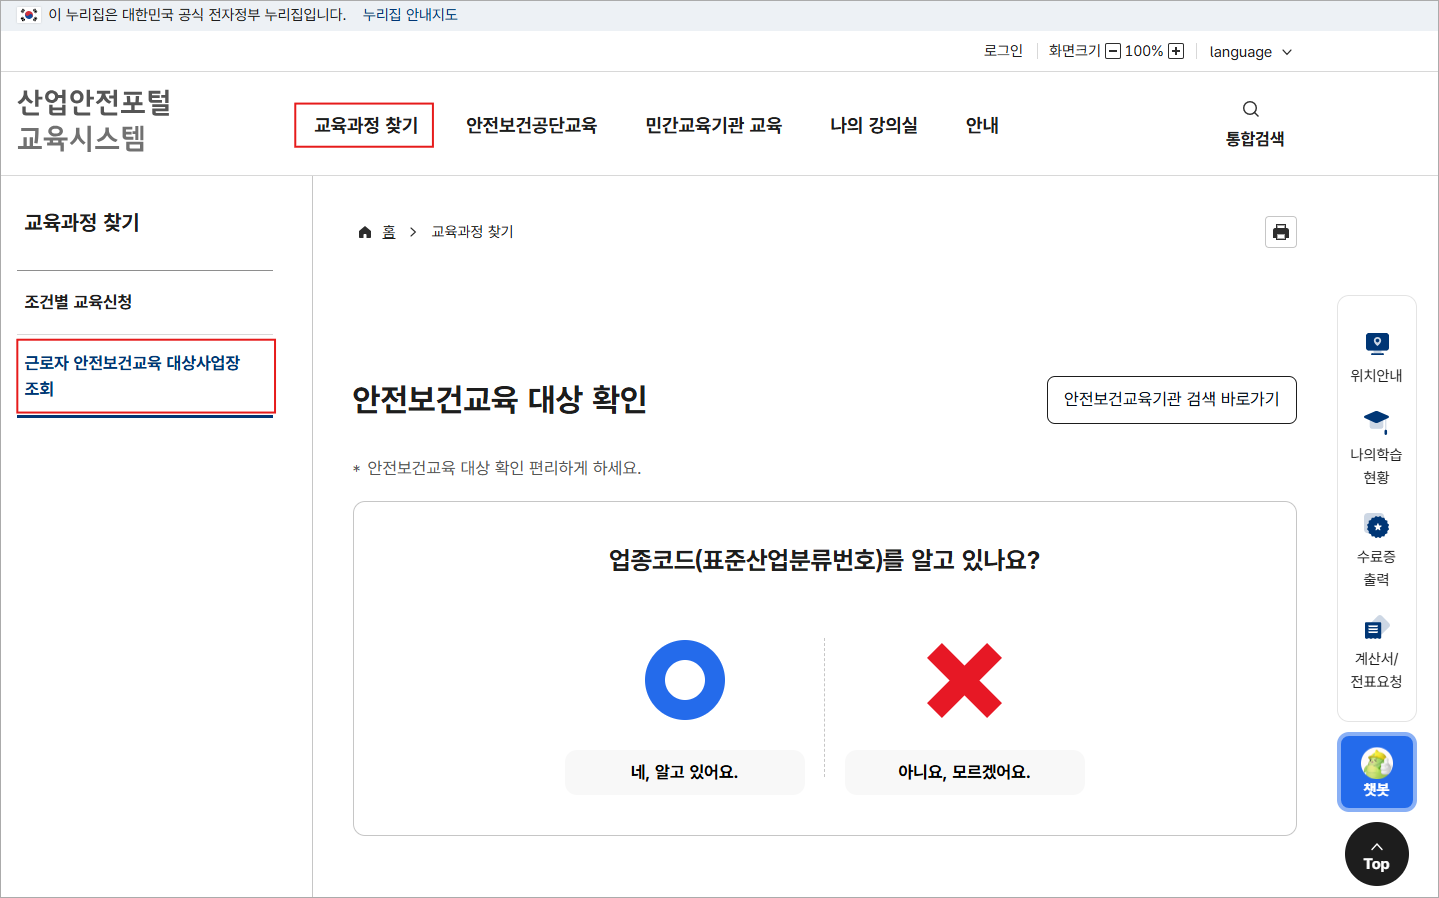Choose '네, 알고 있어요.' option

(x=684, y=772)
